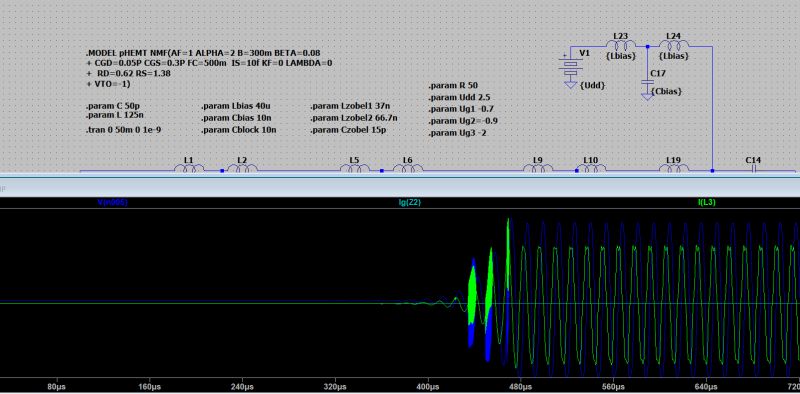This screenshot has width=800, height=394.
Task: Click the junction node between L9 and L10
Action: point(577,171)
